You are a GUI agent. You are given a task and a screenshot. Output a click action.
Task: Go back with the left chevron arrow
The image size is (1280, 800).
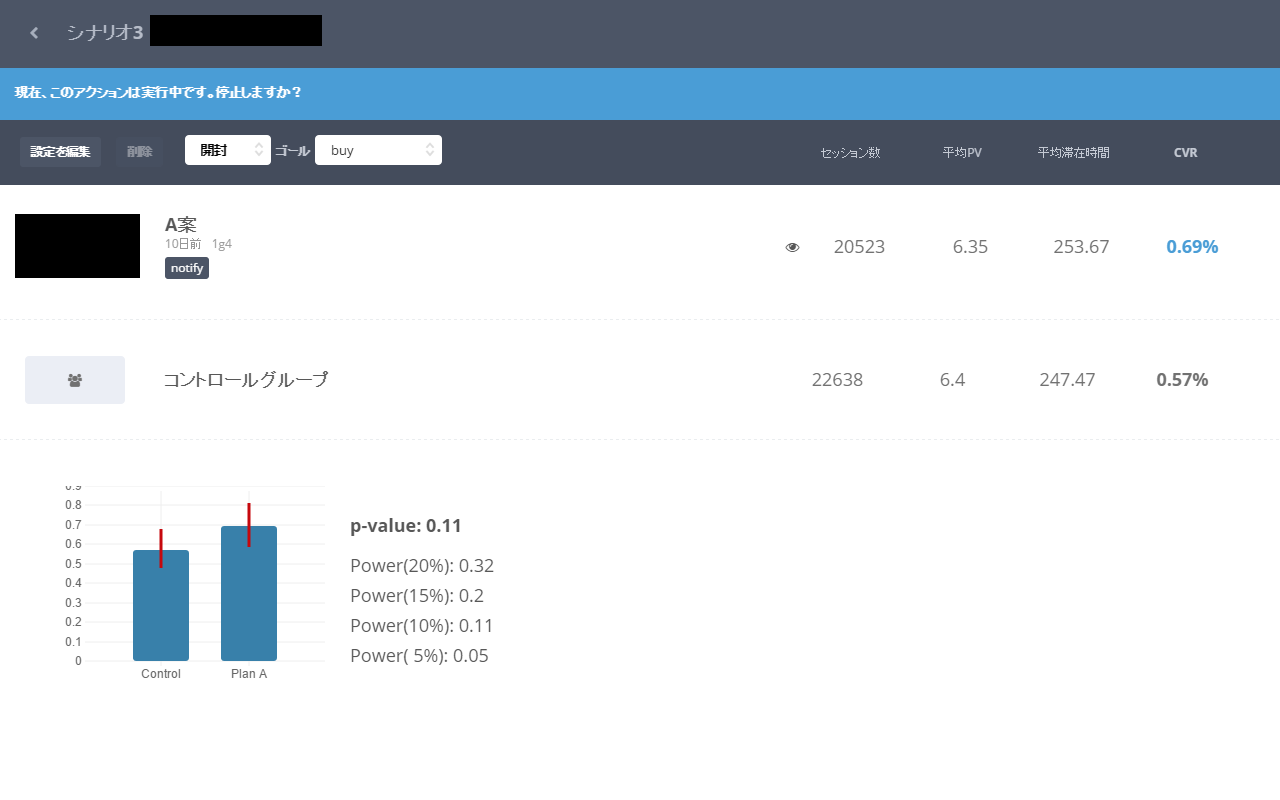tap(34, 33)
